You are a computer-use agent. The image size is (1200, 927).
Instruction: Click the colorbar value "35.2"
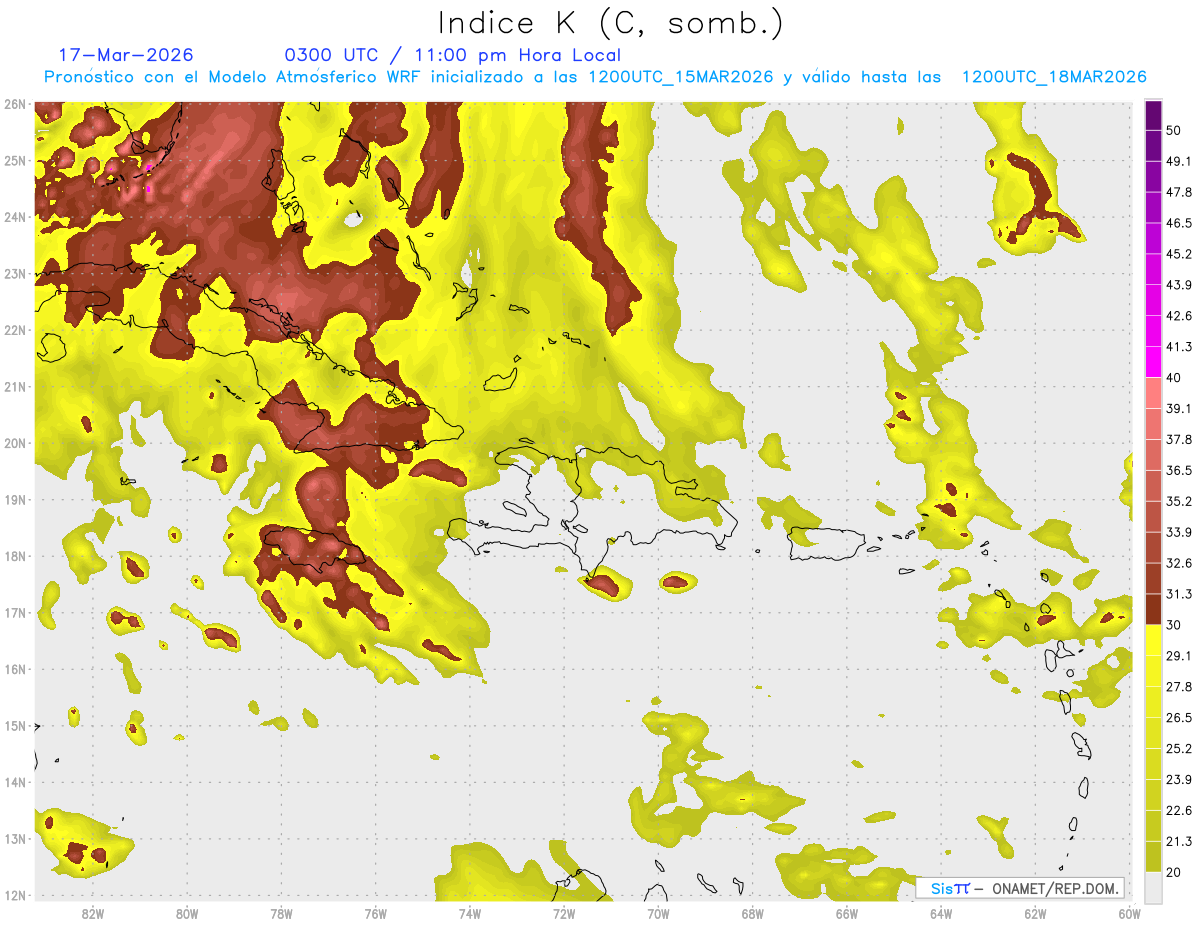1179,501
